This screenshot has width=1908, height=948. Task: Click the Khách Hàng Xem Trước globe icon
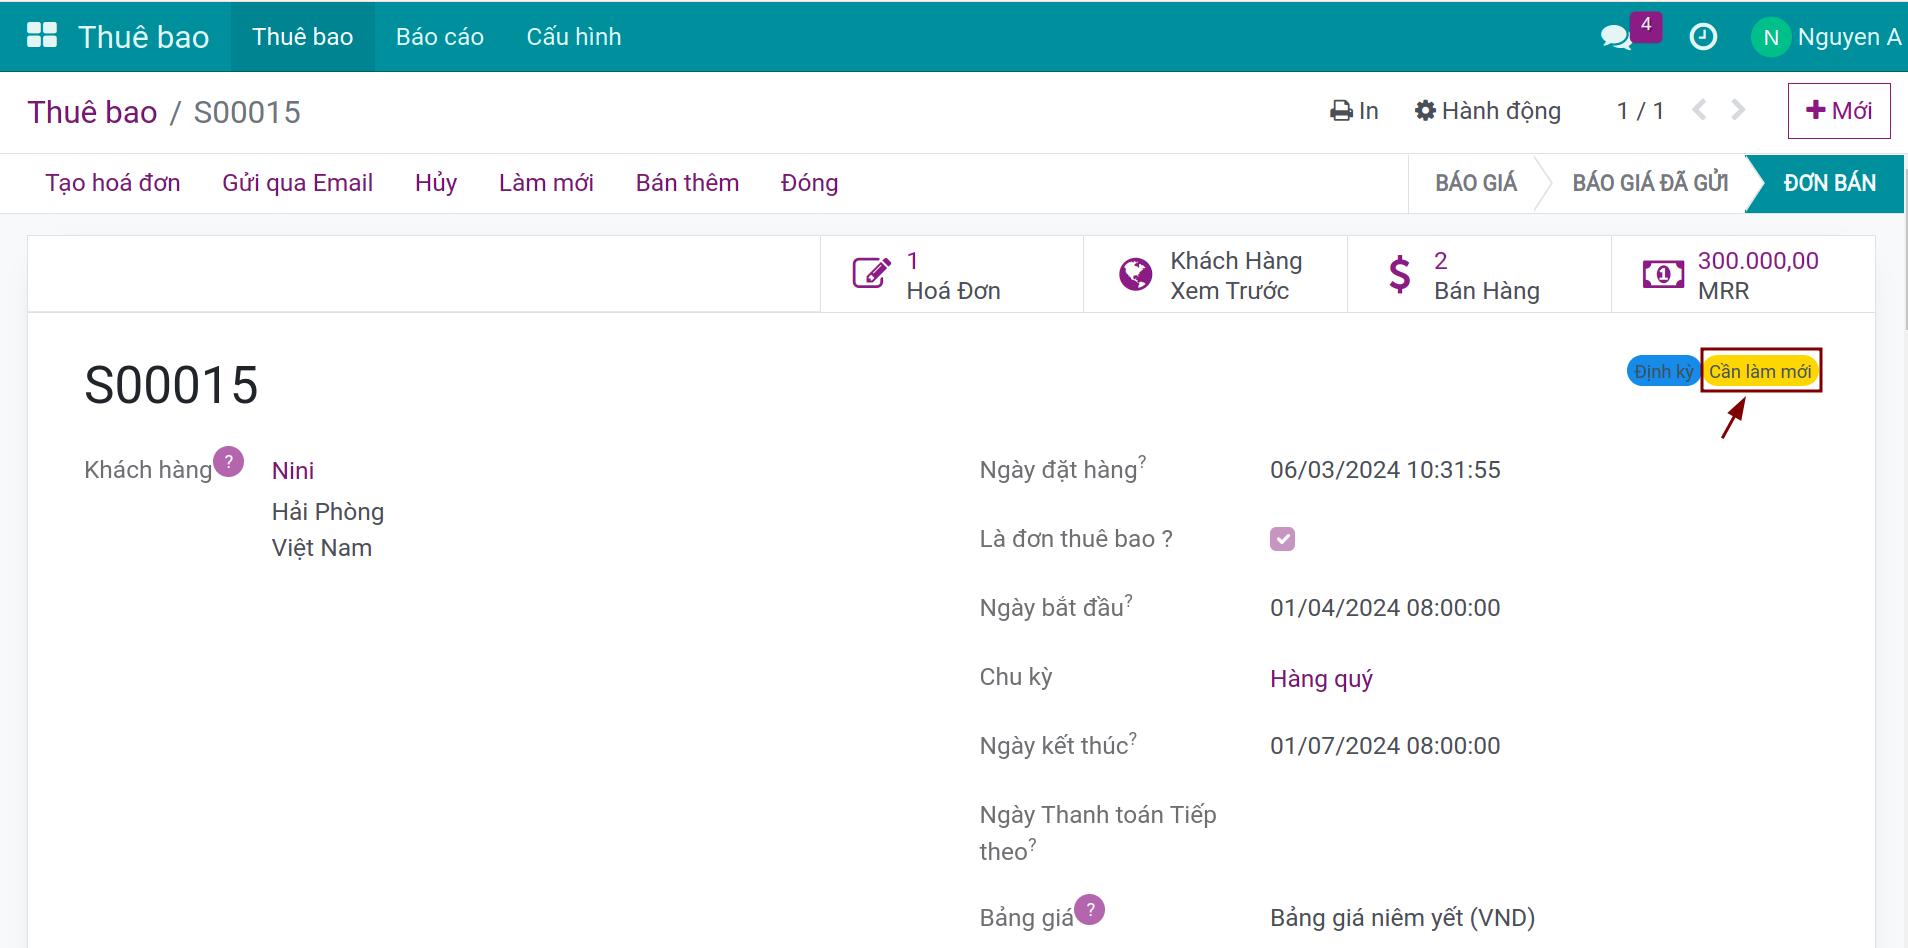1135,274
